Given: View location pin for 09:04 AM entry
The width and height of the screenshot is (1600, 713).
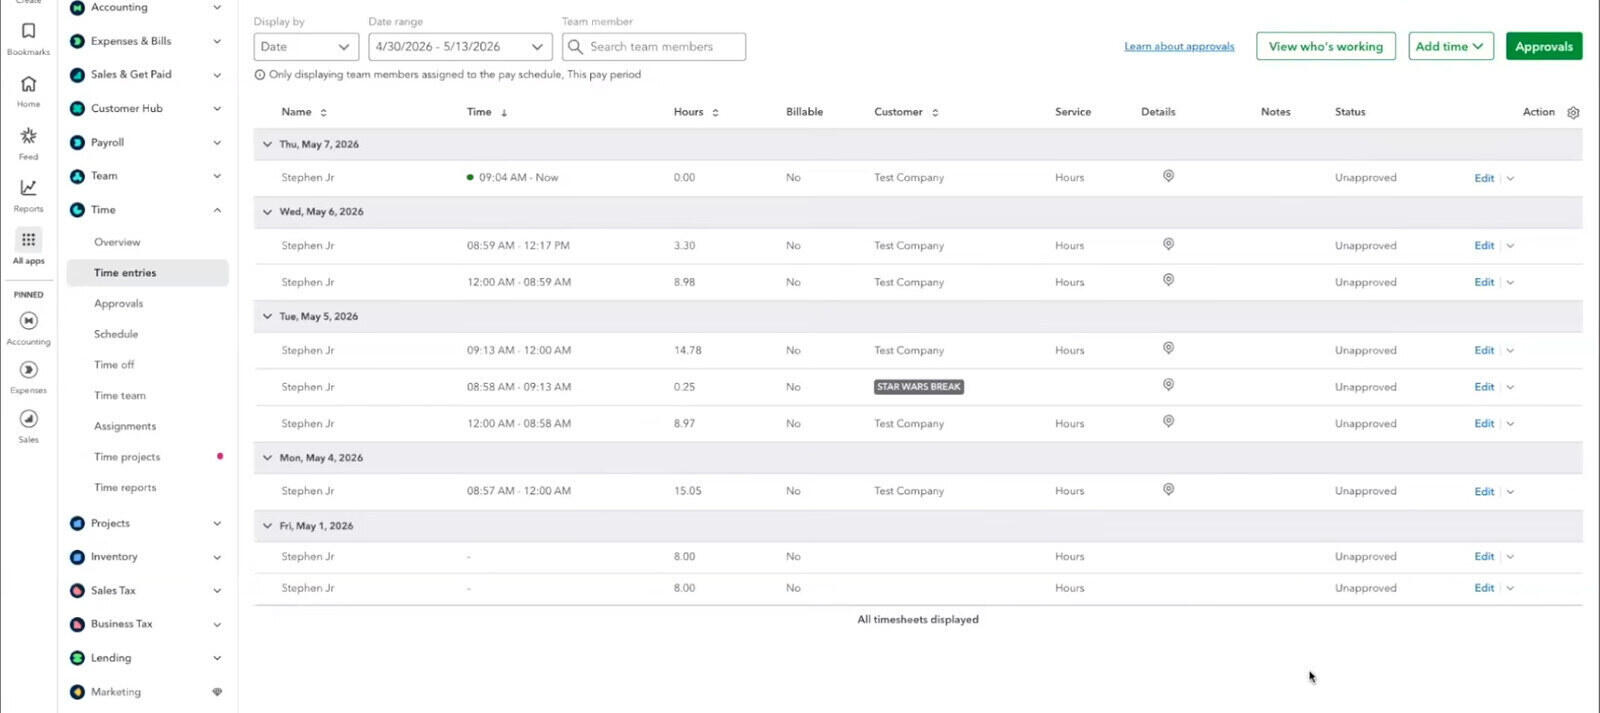Looking at the screenshot, I should pyautogui.click(x=1168, y=176).
